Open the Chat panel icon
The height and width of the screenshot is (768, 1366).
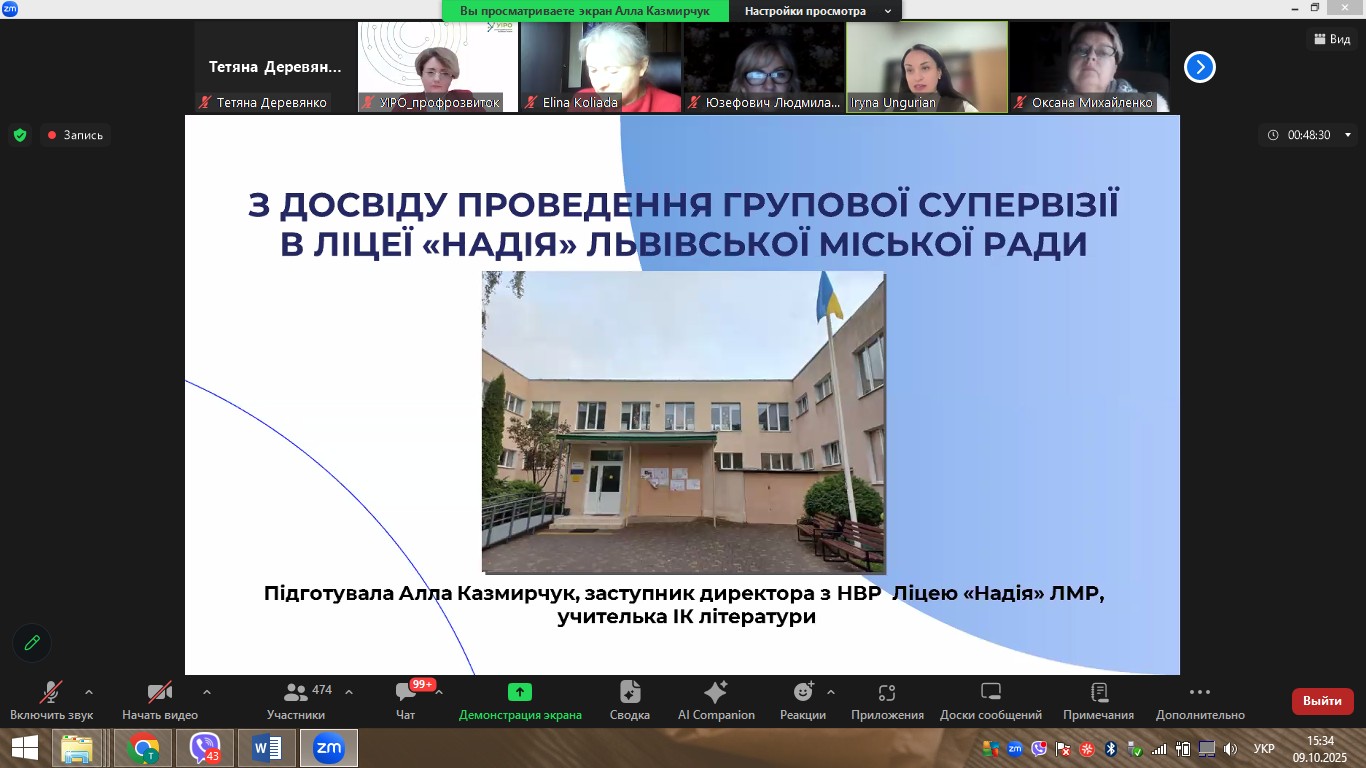405,693
